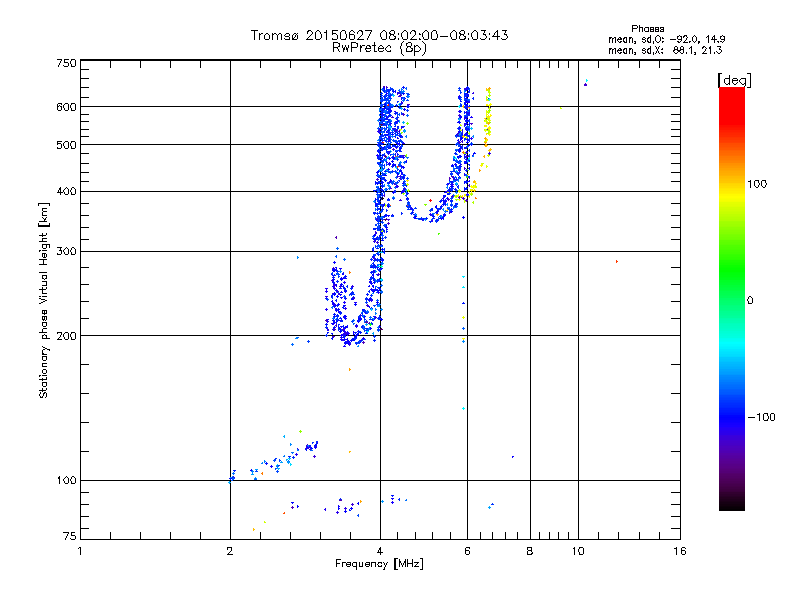Click the x-axis tick label '16'
Viewport: 800px width, 600px height.
680,551
